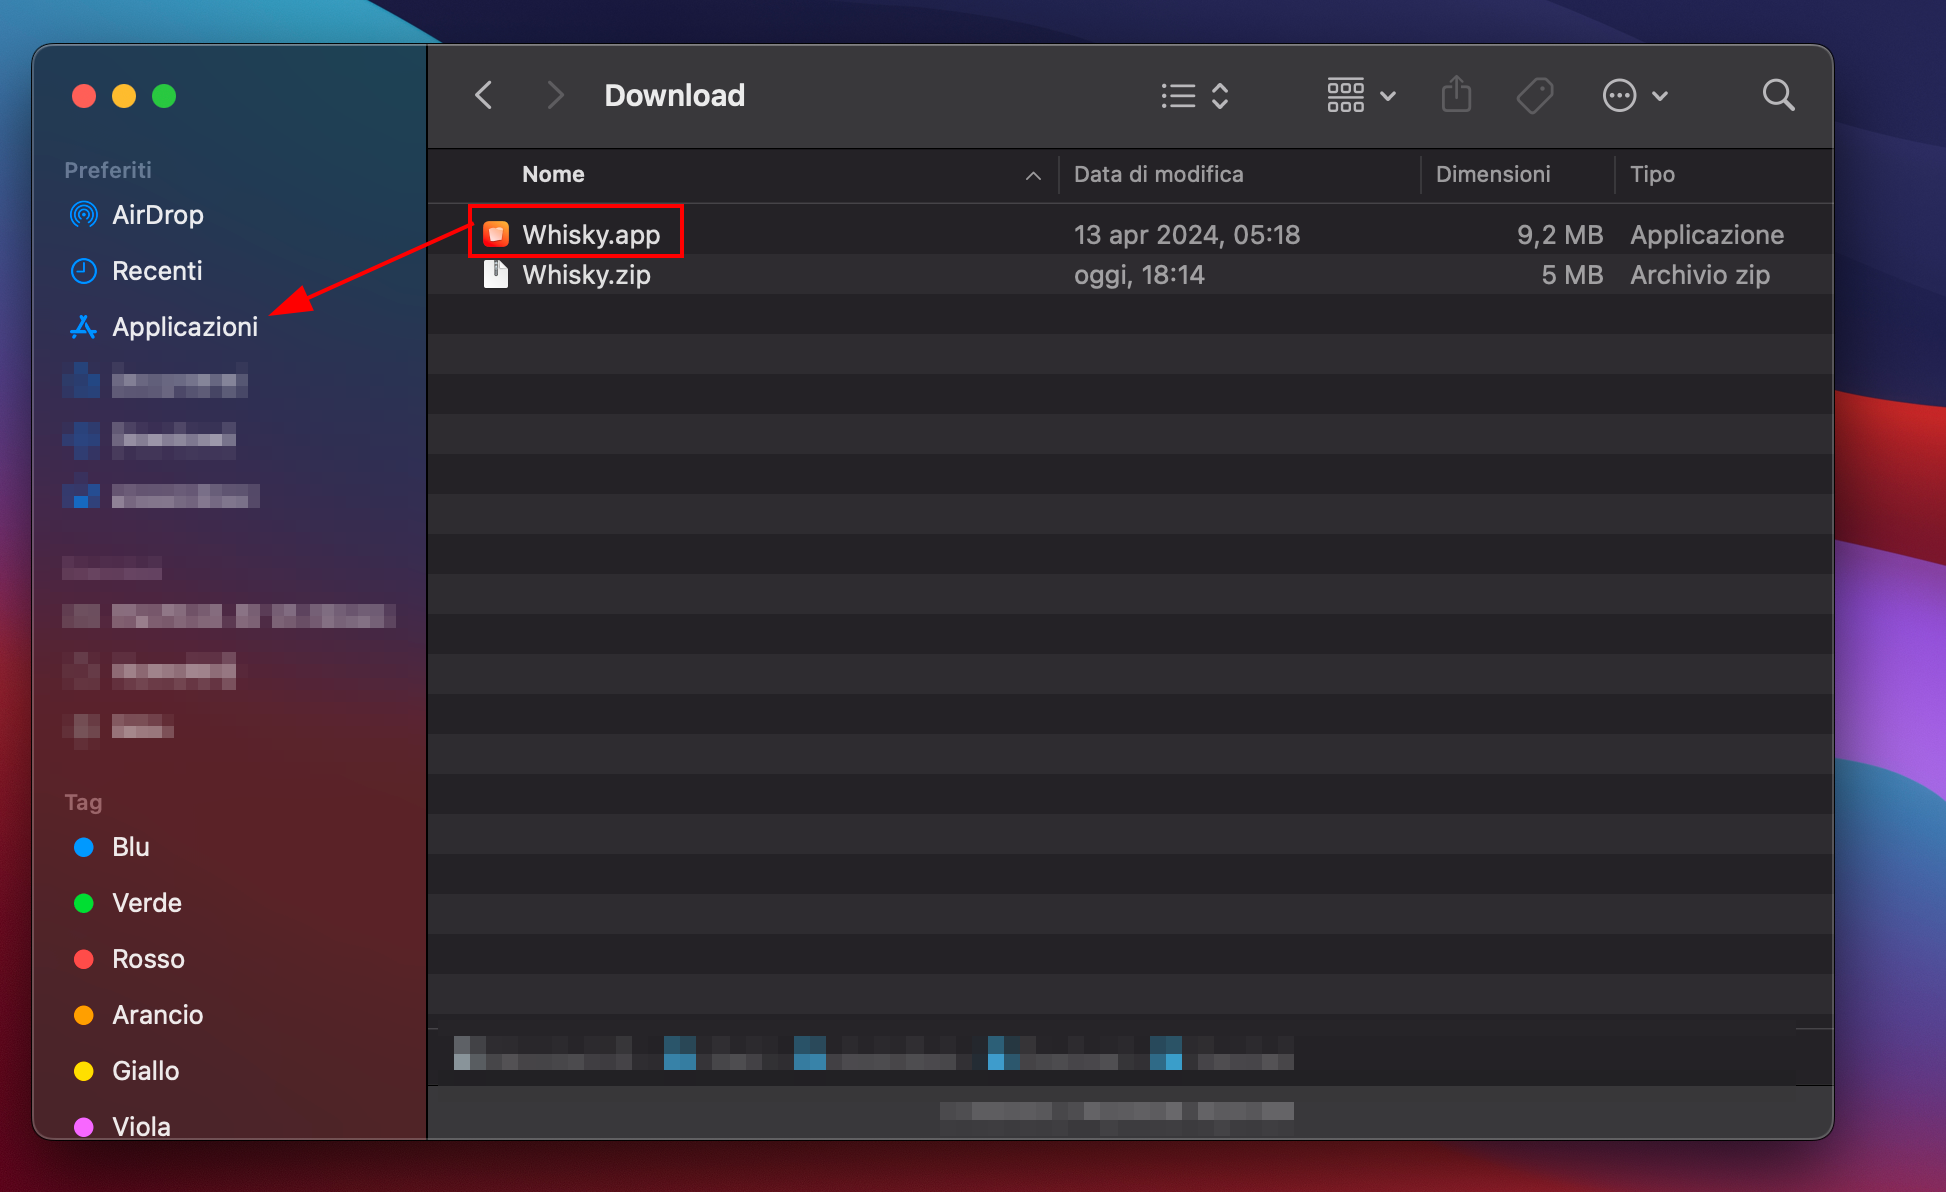
Task: Click the Tag section header
Action: tap(83, 802)
